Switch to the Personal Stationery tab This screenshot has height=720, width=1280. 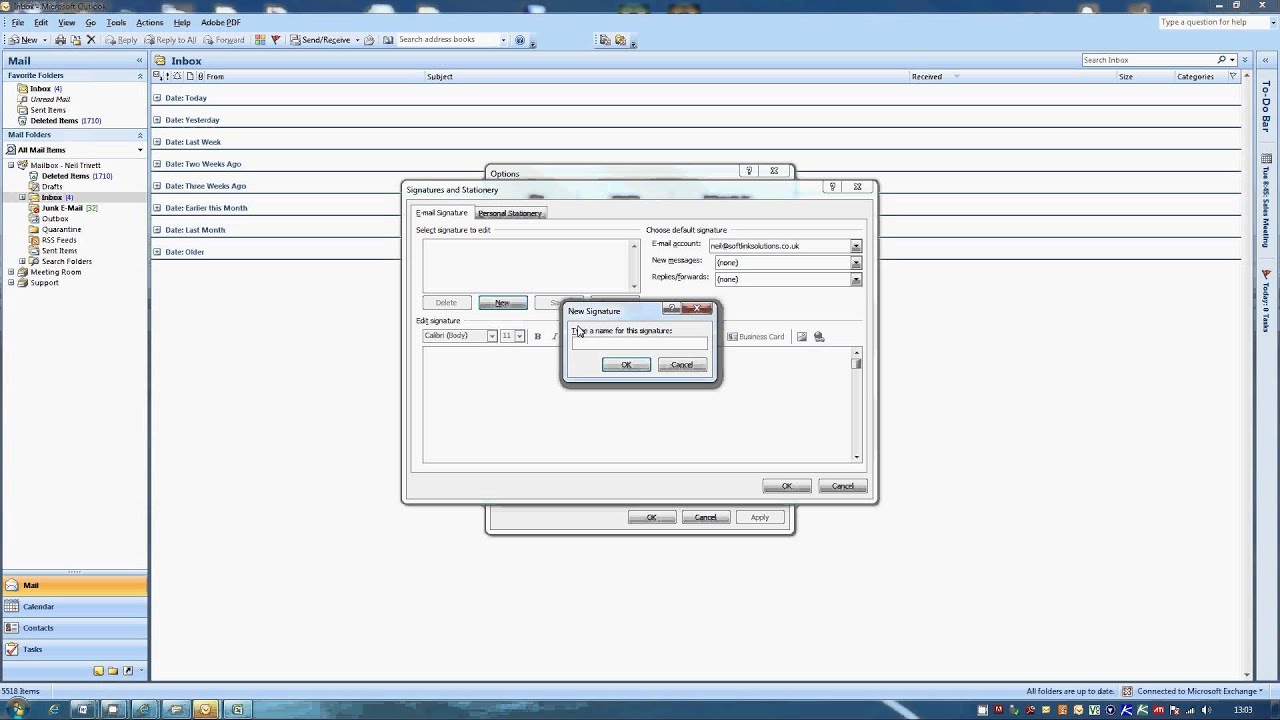[510, 213]
